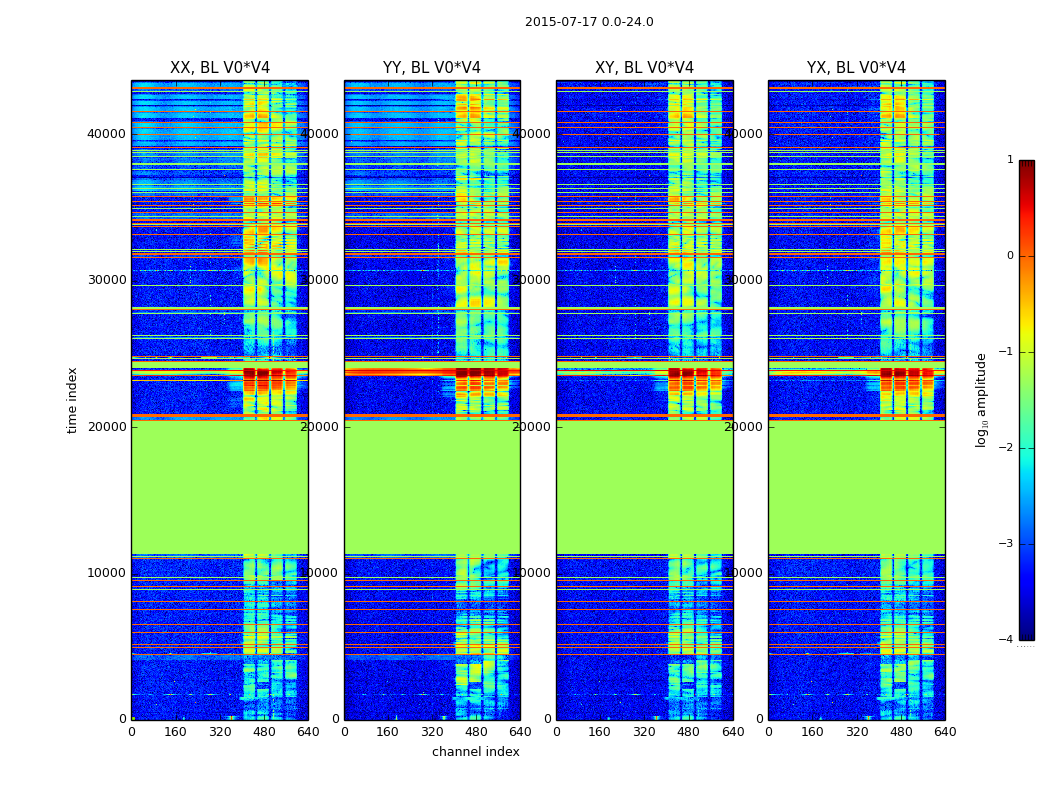The height and width of the screenshot is (800, 1050).
Task: Click the 320 tick under XY panel
Action: coord(644,732)
